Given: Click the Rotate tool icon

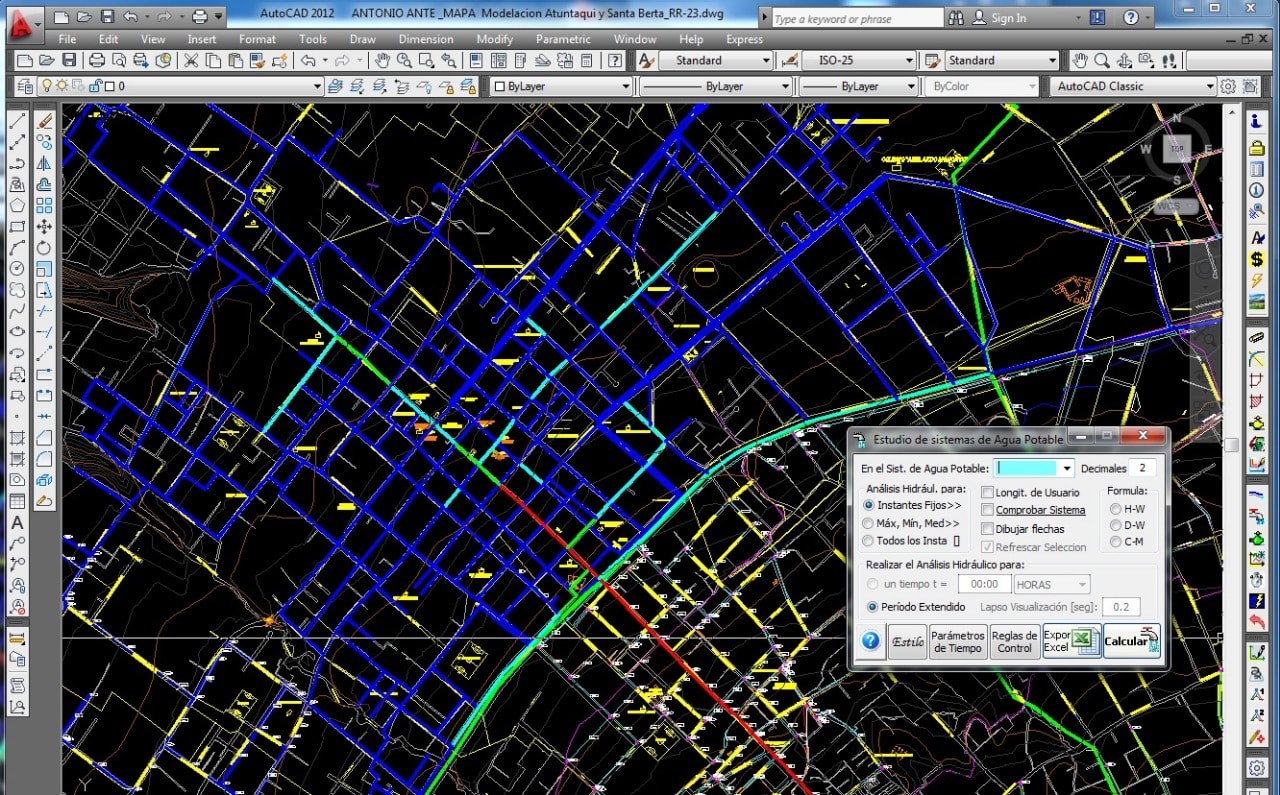Looking at the screenshot, I should click(44, 248).
